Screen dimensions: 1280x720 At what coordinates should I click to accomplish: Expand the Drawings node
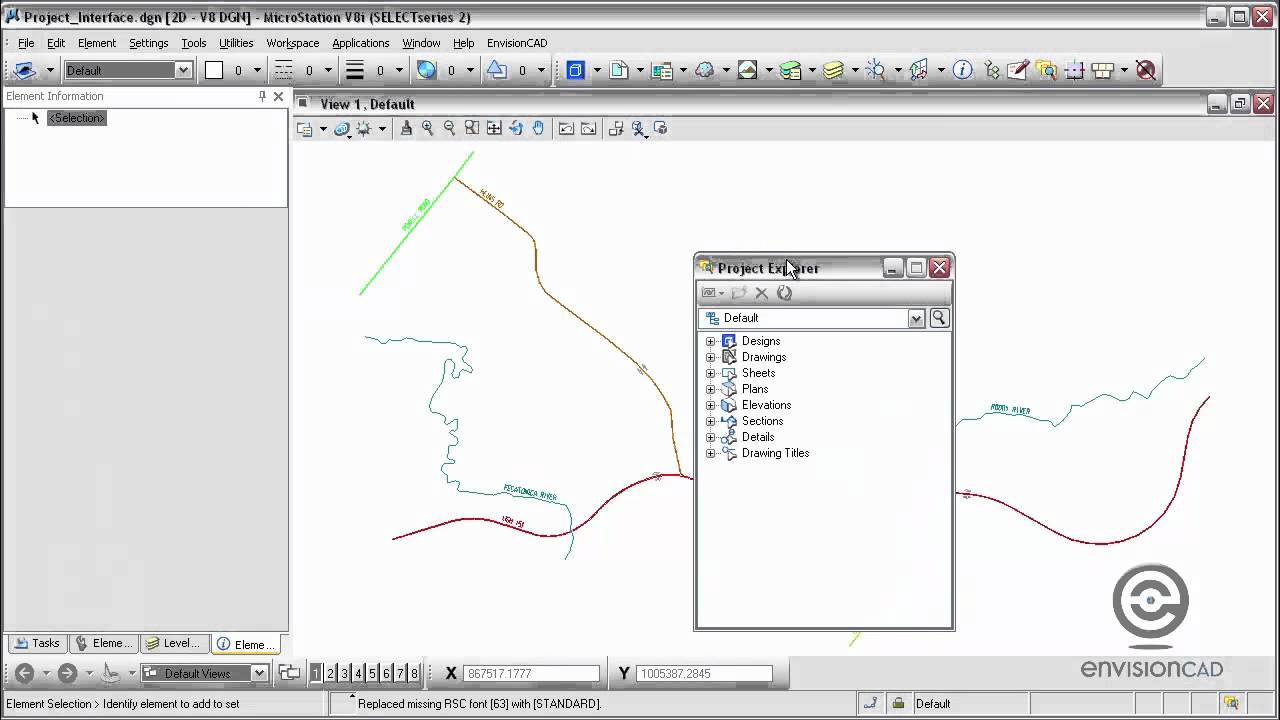711,357
